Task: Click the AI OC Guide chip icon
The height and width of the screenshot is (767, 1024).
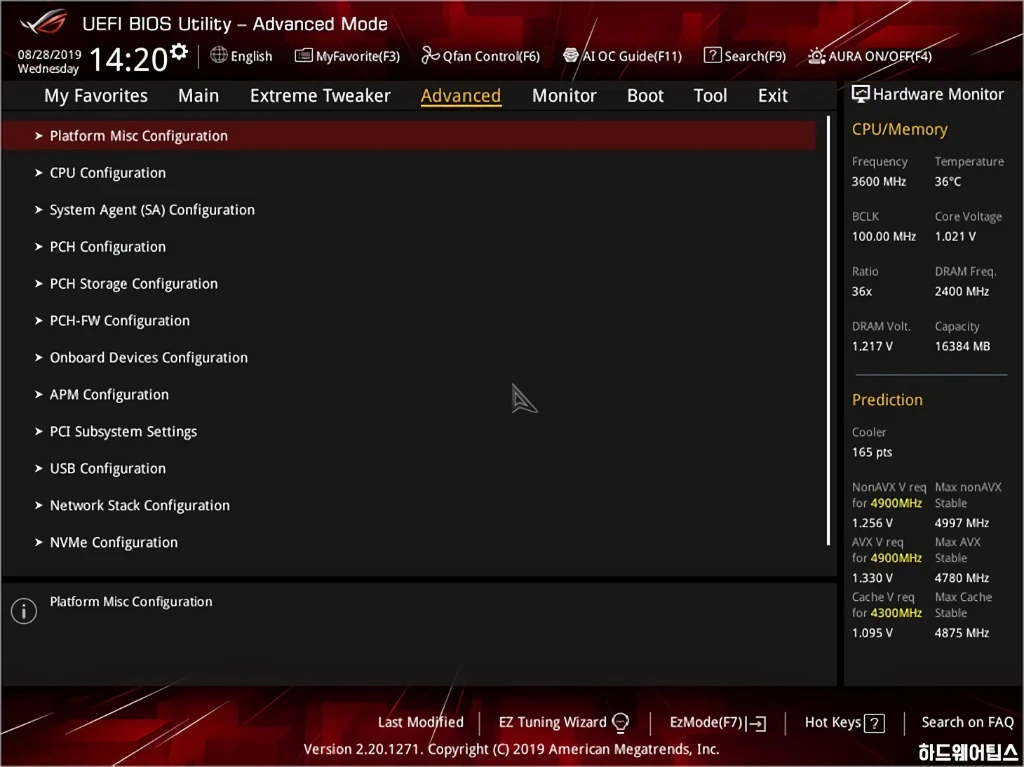Action: [571, 56]
